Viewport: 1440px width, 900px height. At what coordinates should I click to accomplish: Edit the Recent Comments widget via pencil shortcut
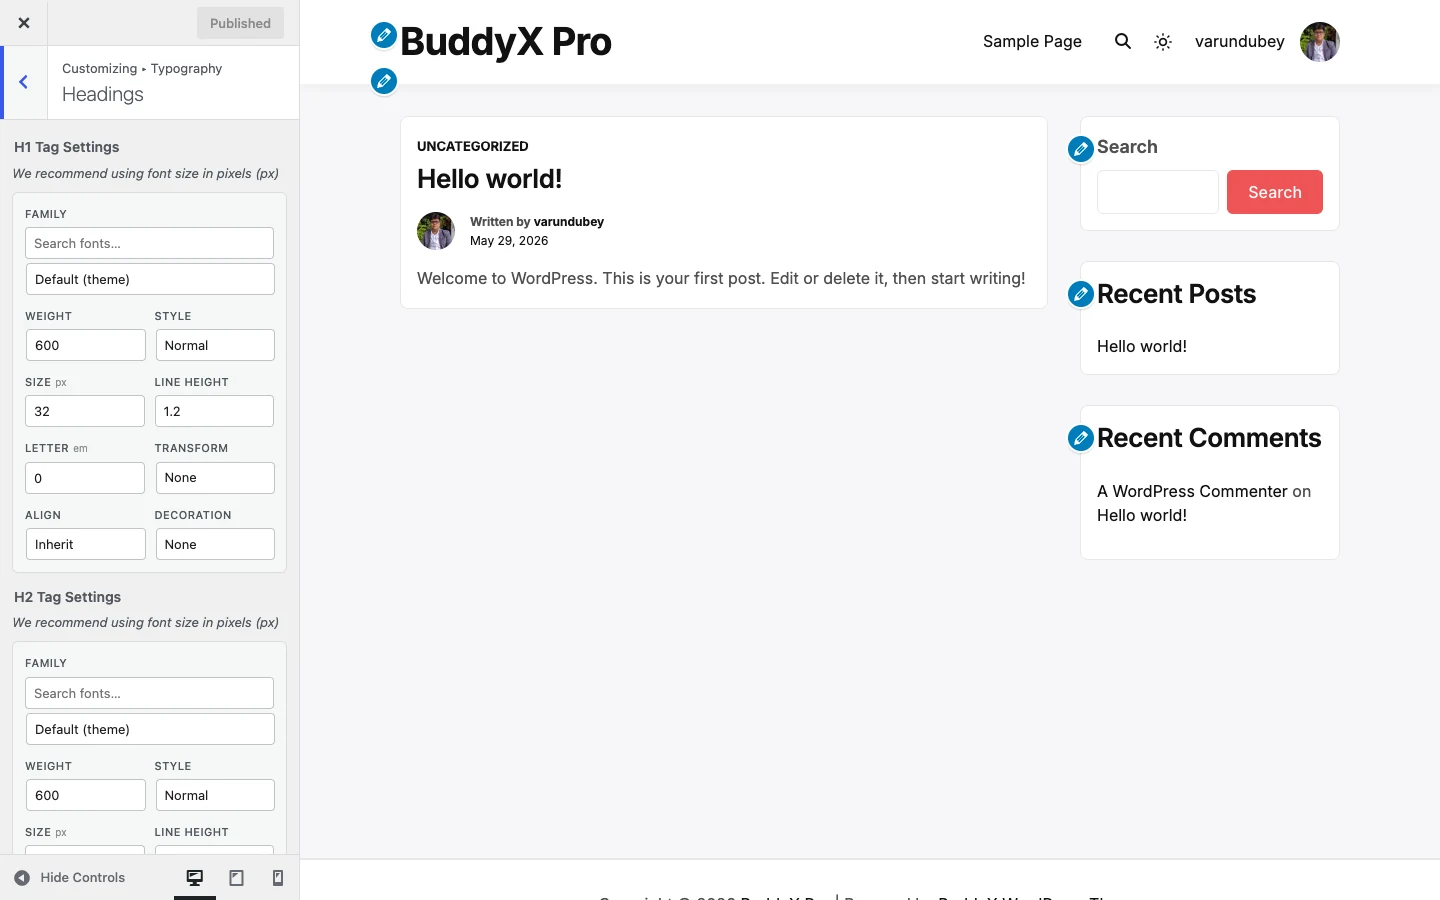1081,438
